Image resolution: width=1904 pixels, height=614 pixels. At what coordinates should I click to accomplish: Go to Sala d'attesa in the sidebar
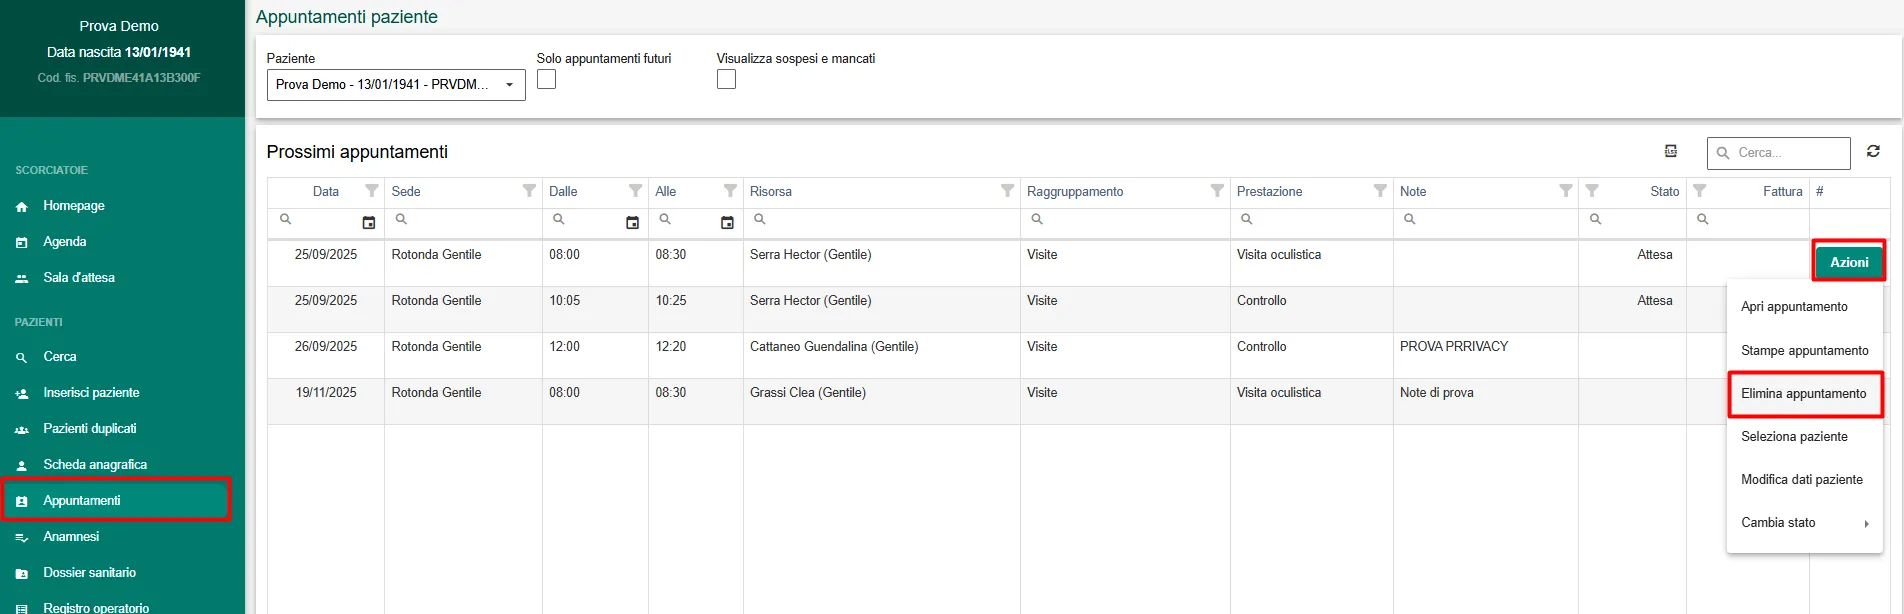pyautogui.click(x=78, y=278)
